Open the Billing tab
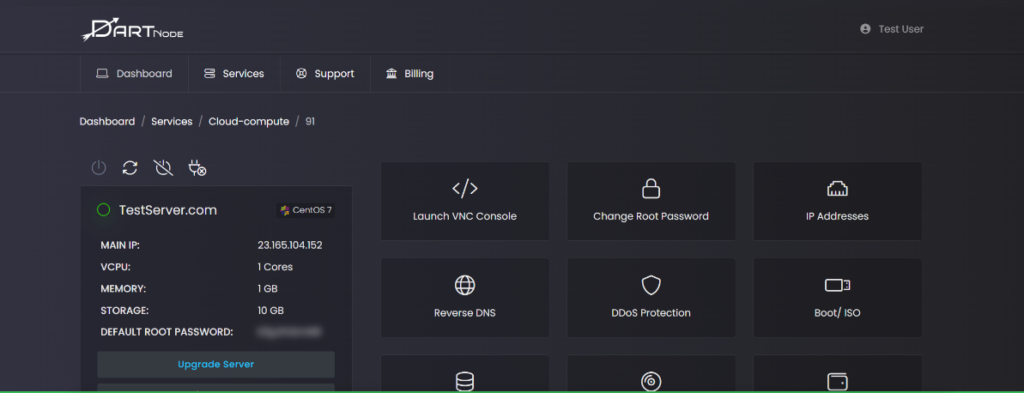 pyautogui.click(x=409, y=74)
